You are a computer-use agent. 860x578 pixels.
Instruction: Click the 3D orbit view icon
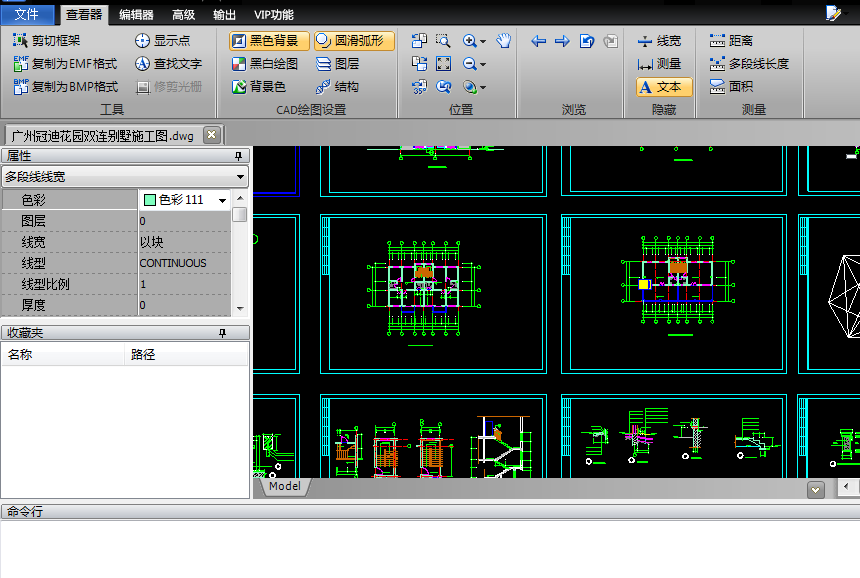tap(469, 87)
